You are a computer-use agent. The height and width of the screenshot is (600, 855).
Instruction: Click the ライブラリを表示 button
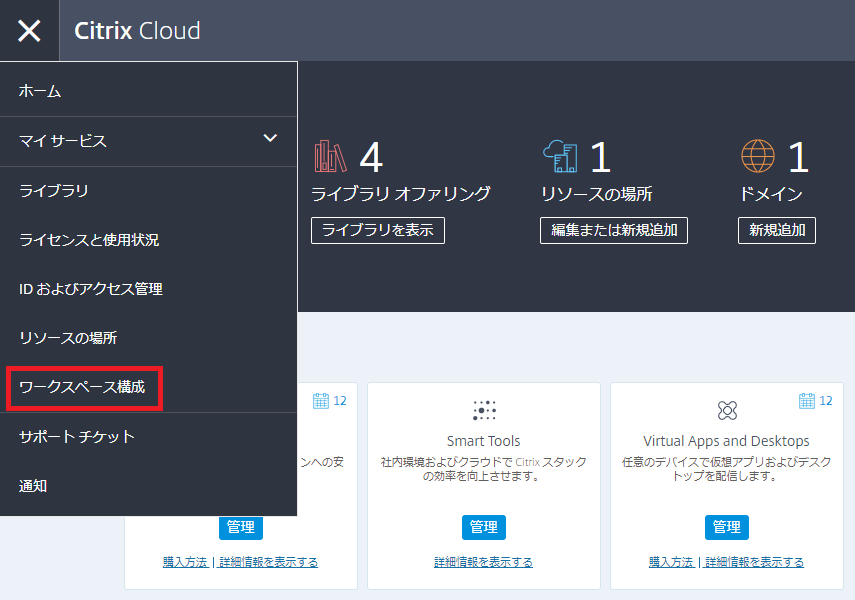(x=378, y=230)
